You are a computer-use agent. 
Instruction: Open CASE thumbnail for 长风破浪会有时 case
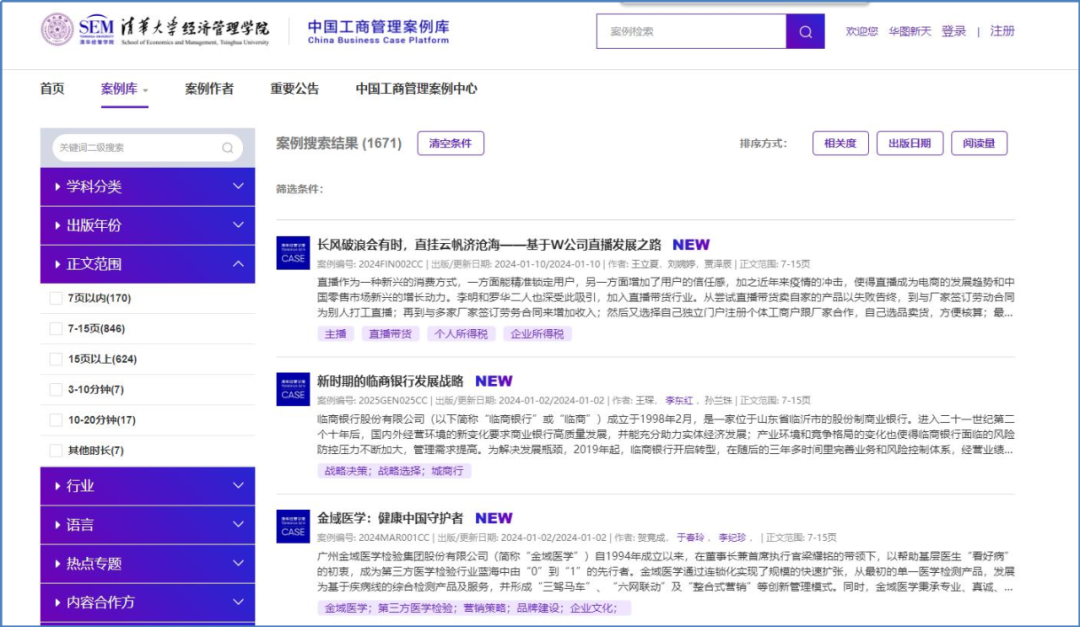293,252
